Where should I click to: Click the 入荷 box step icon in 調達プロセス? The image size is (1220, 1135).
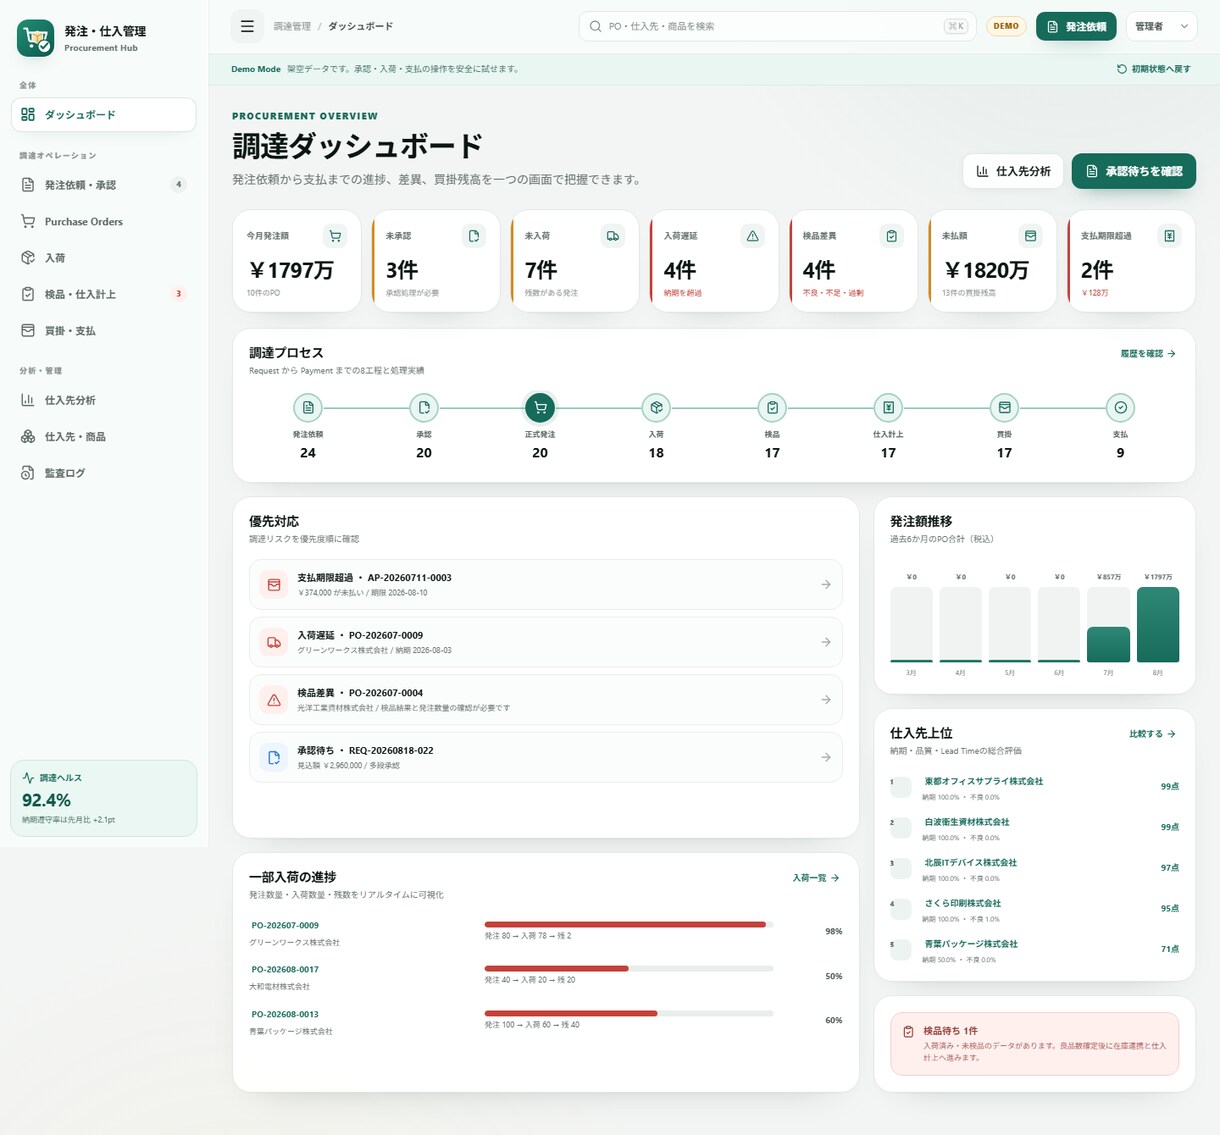point(656,408)
